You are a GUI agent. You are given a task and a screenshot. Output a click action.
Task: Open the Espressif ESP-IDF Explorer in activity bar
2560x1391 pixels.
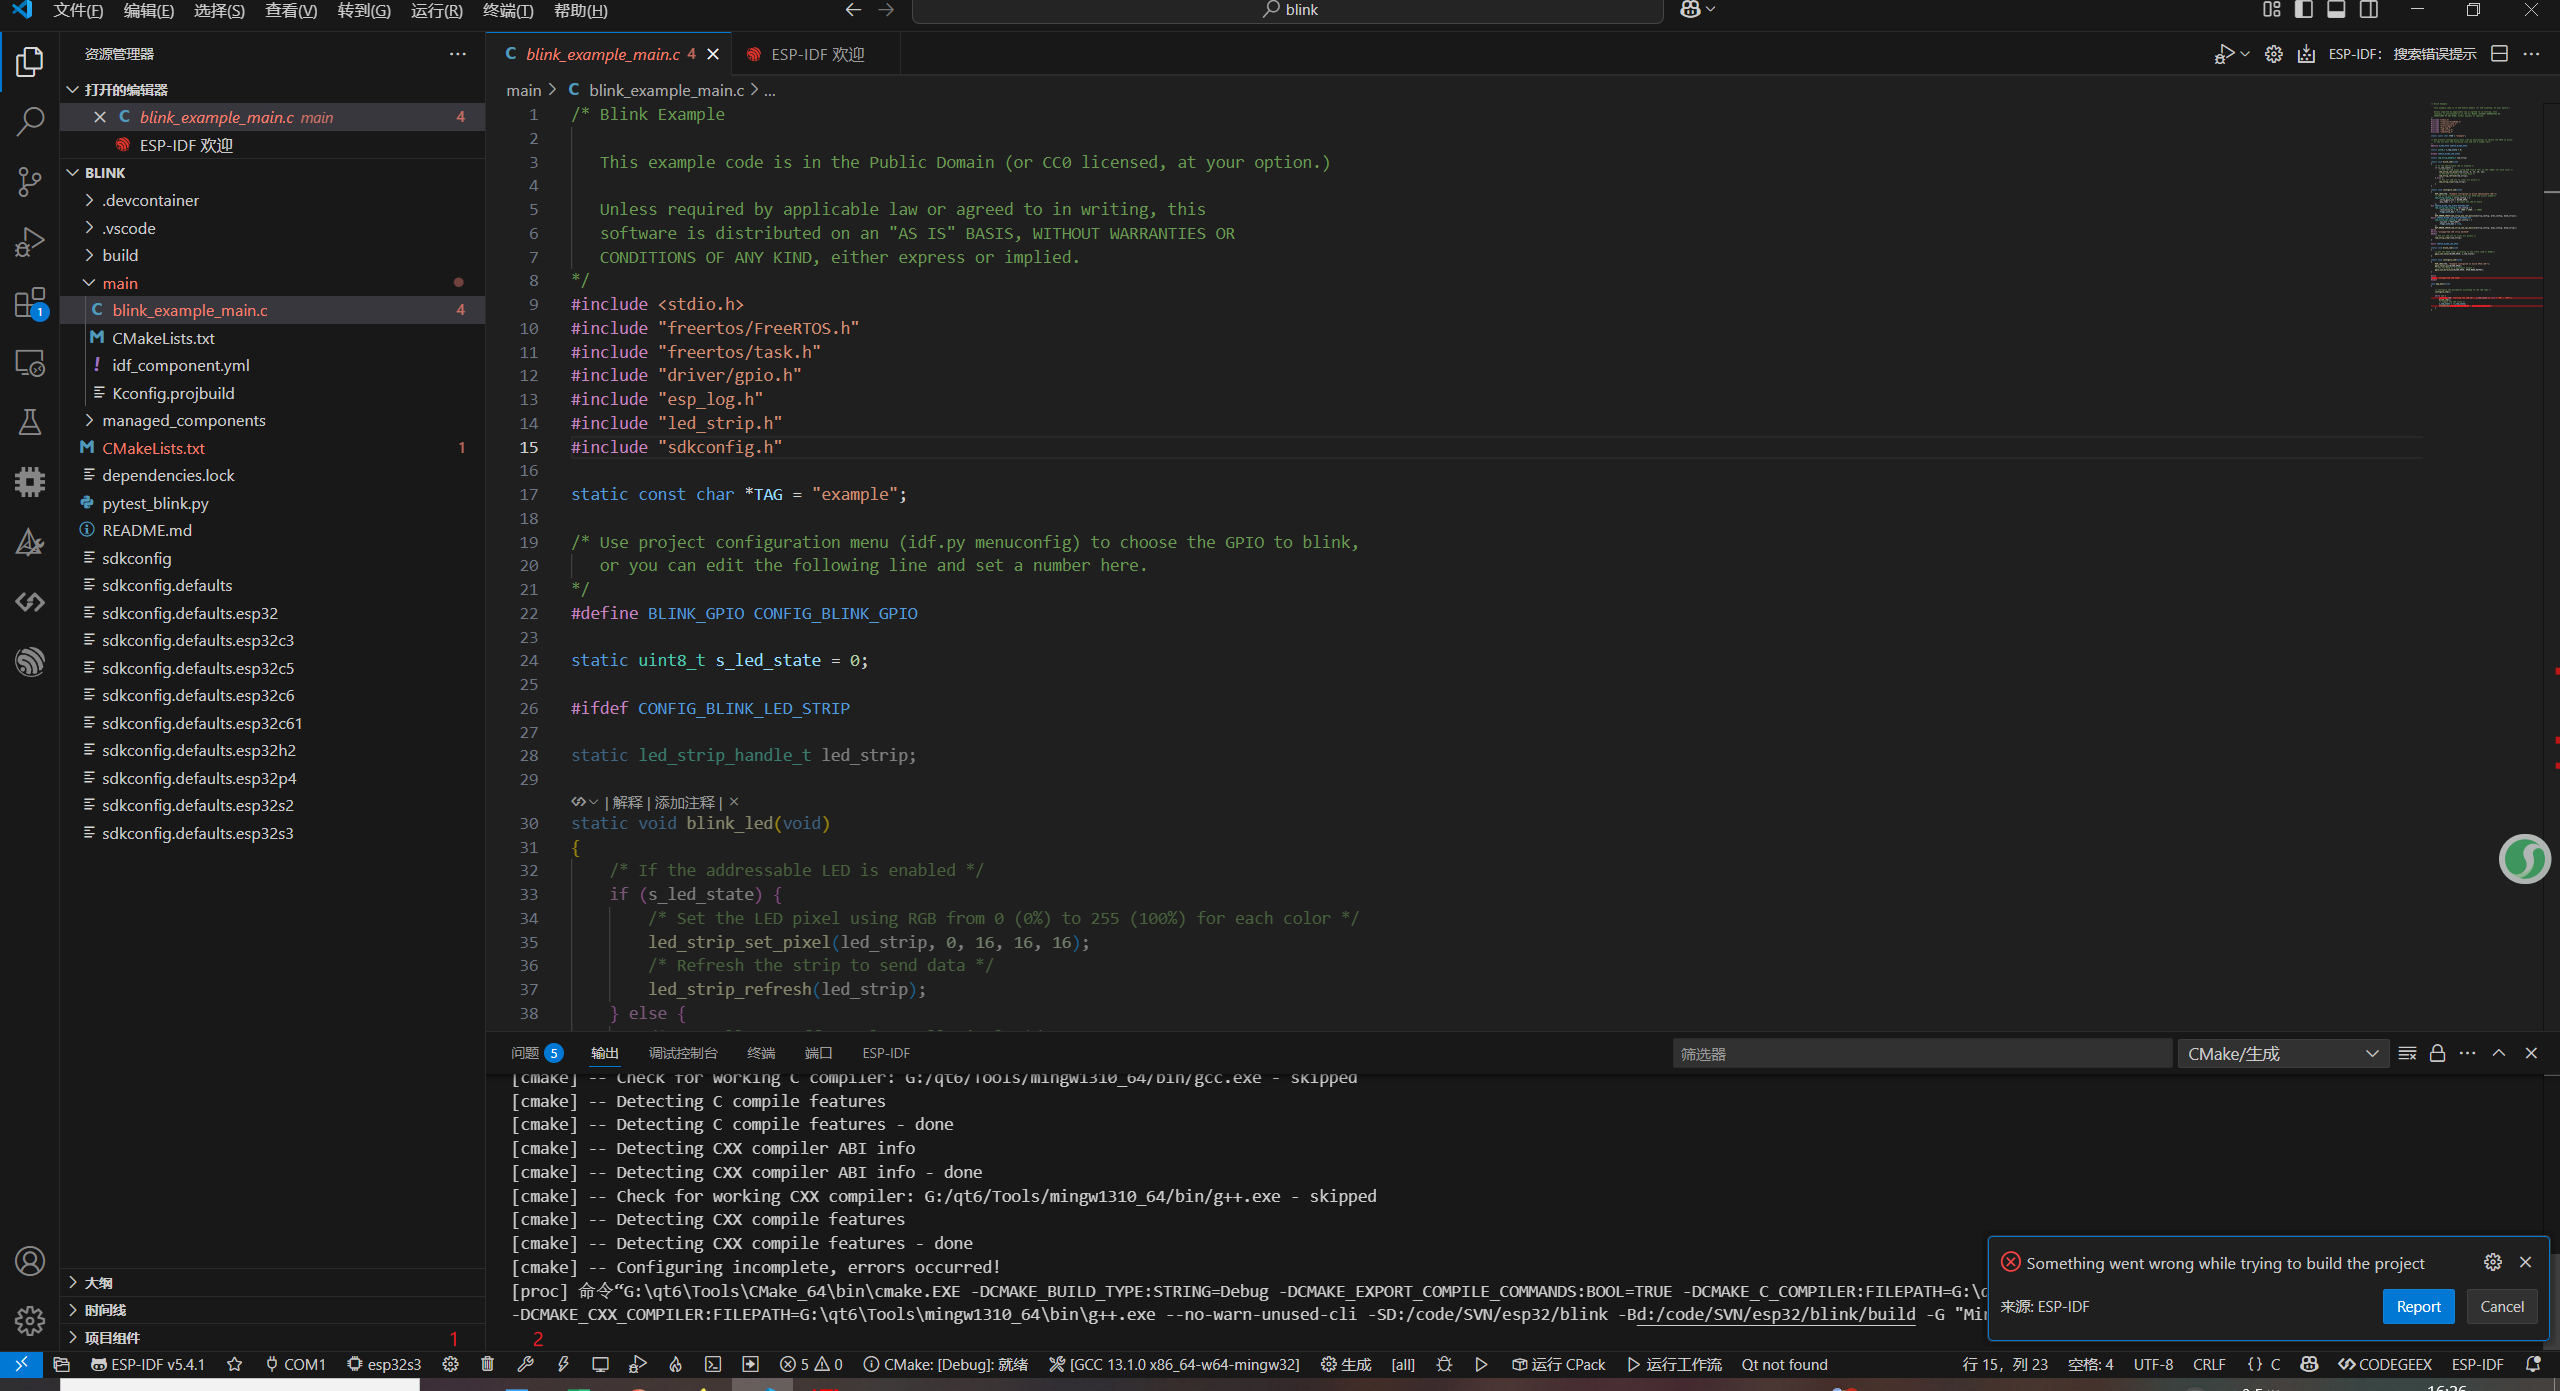(x=30, y=661)
